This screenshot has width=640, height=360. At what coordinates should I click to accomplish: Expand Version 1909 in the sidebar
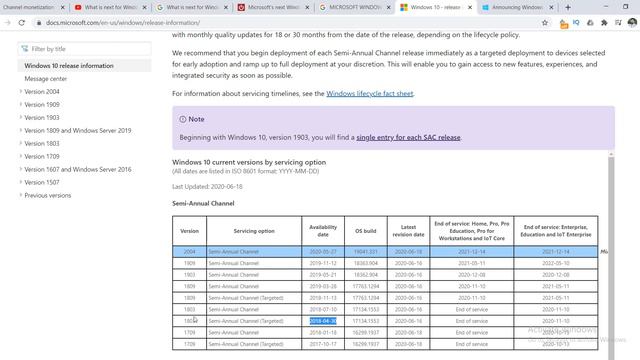[x=42, y=105]
